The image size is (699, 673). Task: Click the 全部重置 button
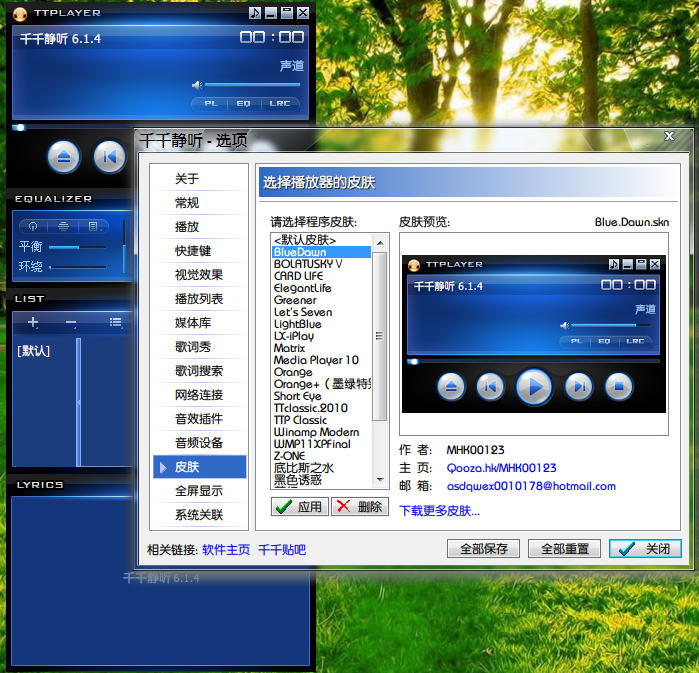coord(564,549)
